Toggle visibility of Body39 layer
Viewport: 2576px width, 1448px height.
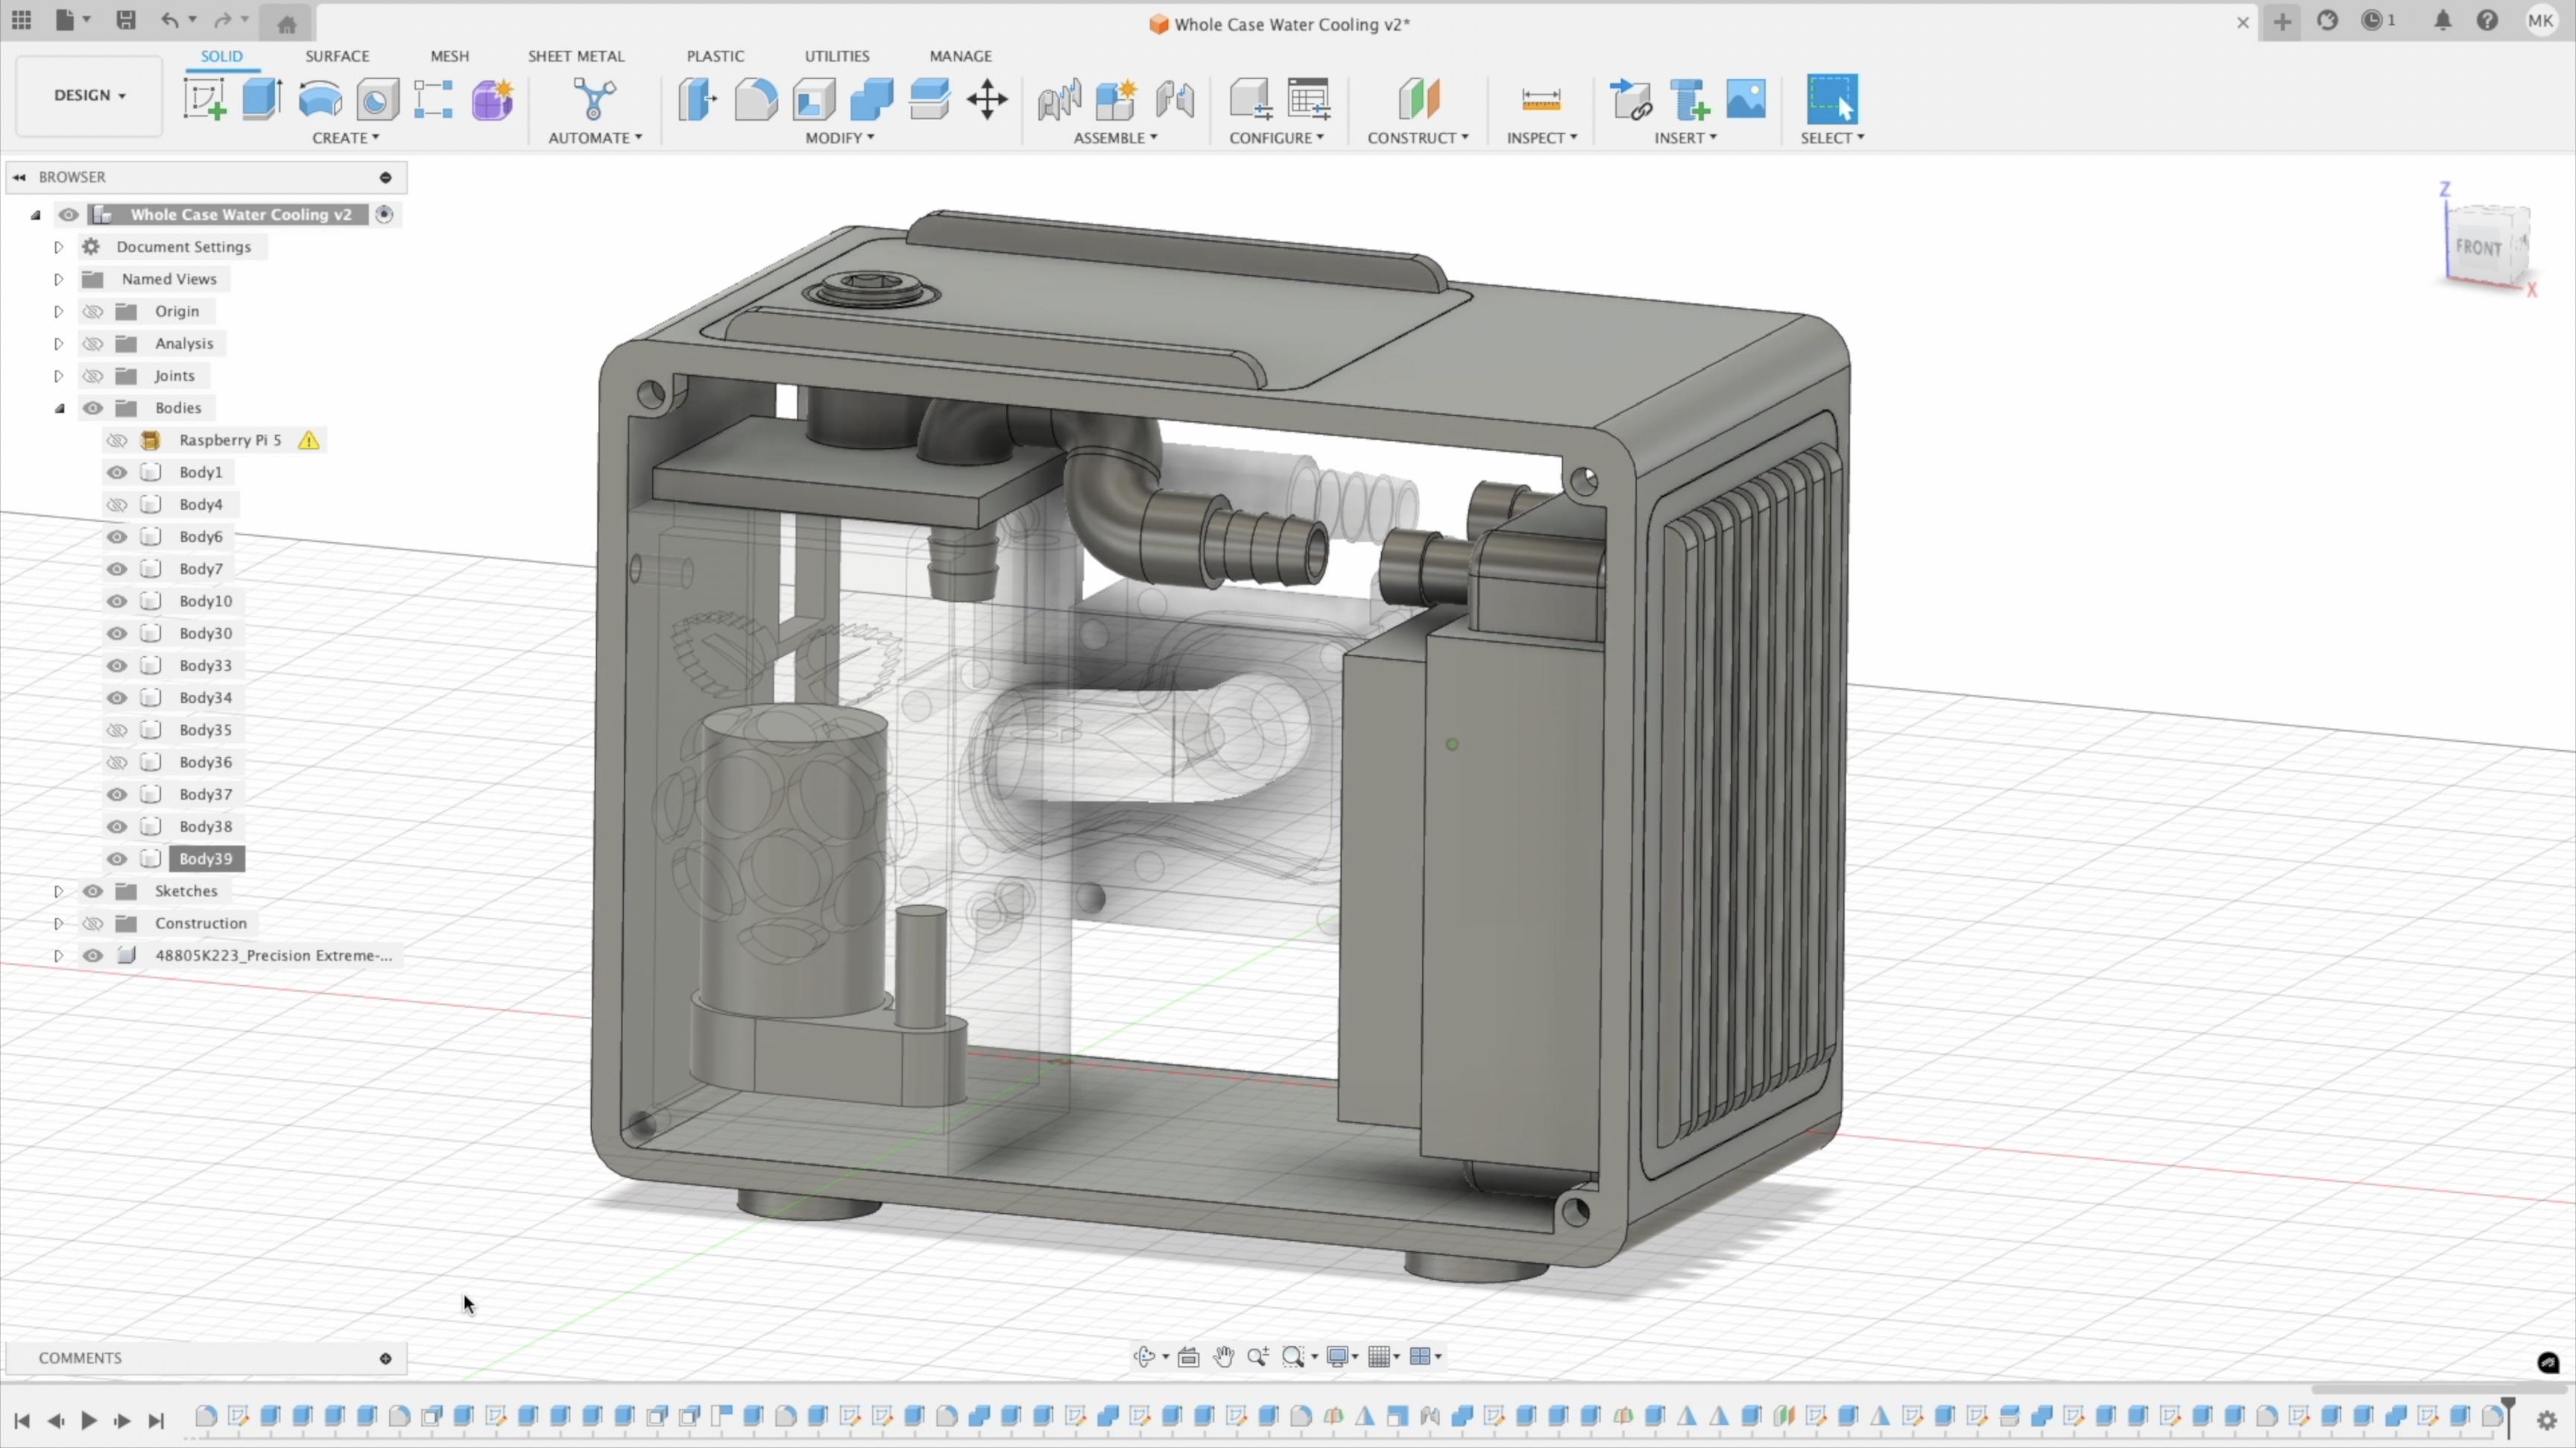[115, 858]
